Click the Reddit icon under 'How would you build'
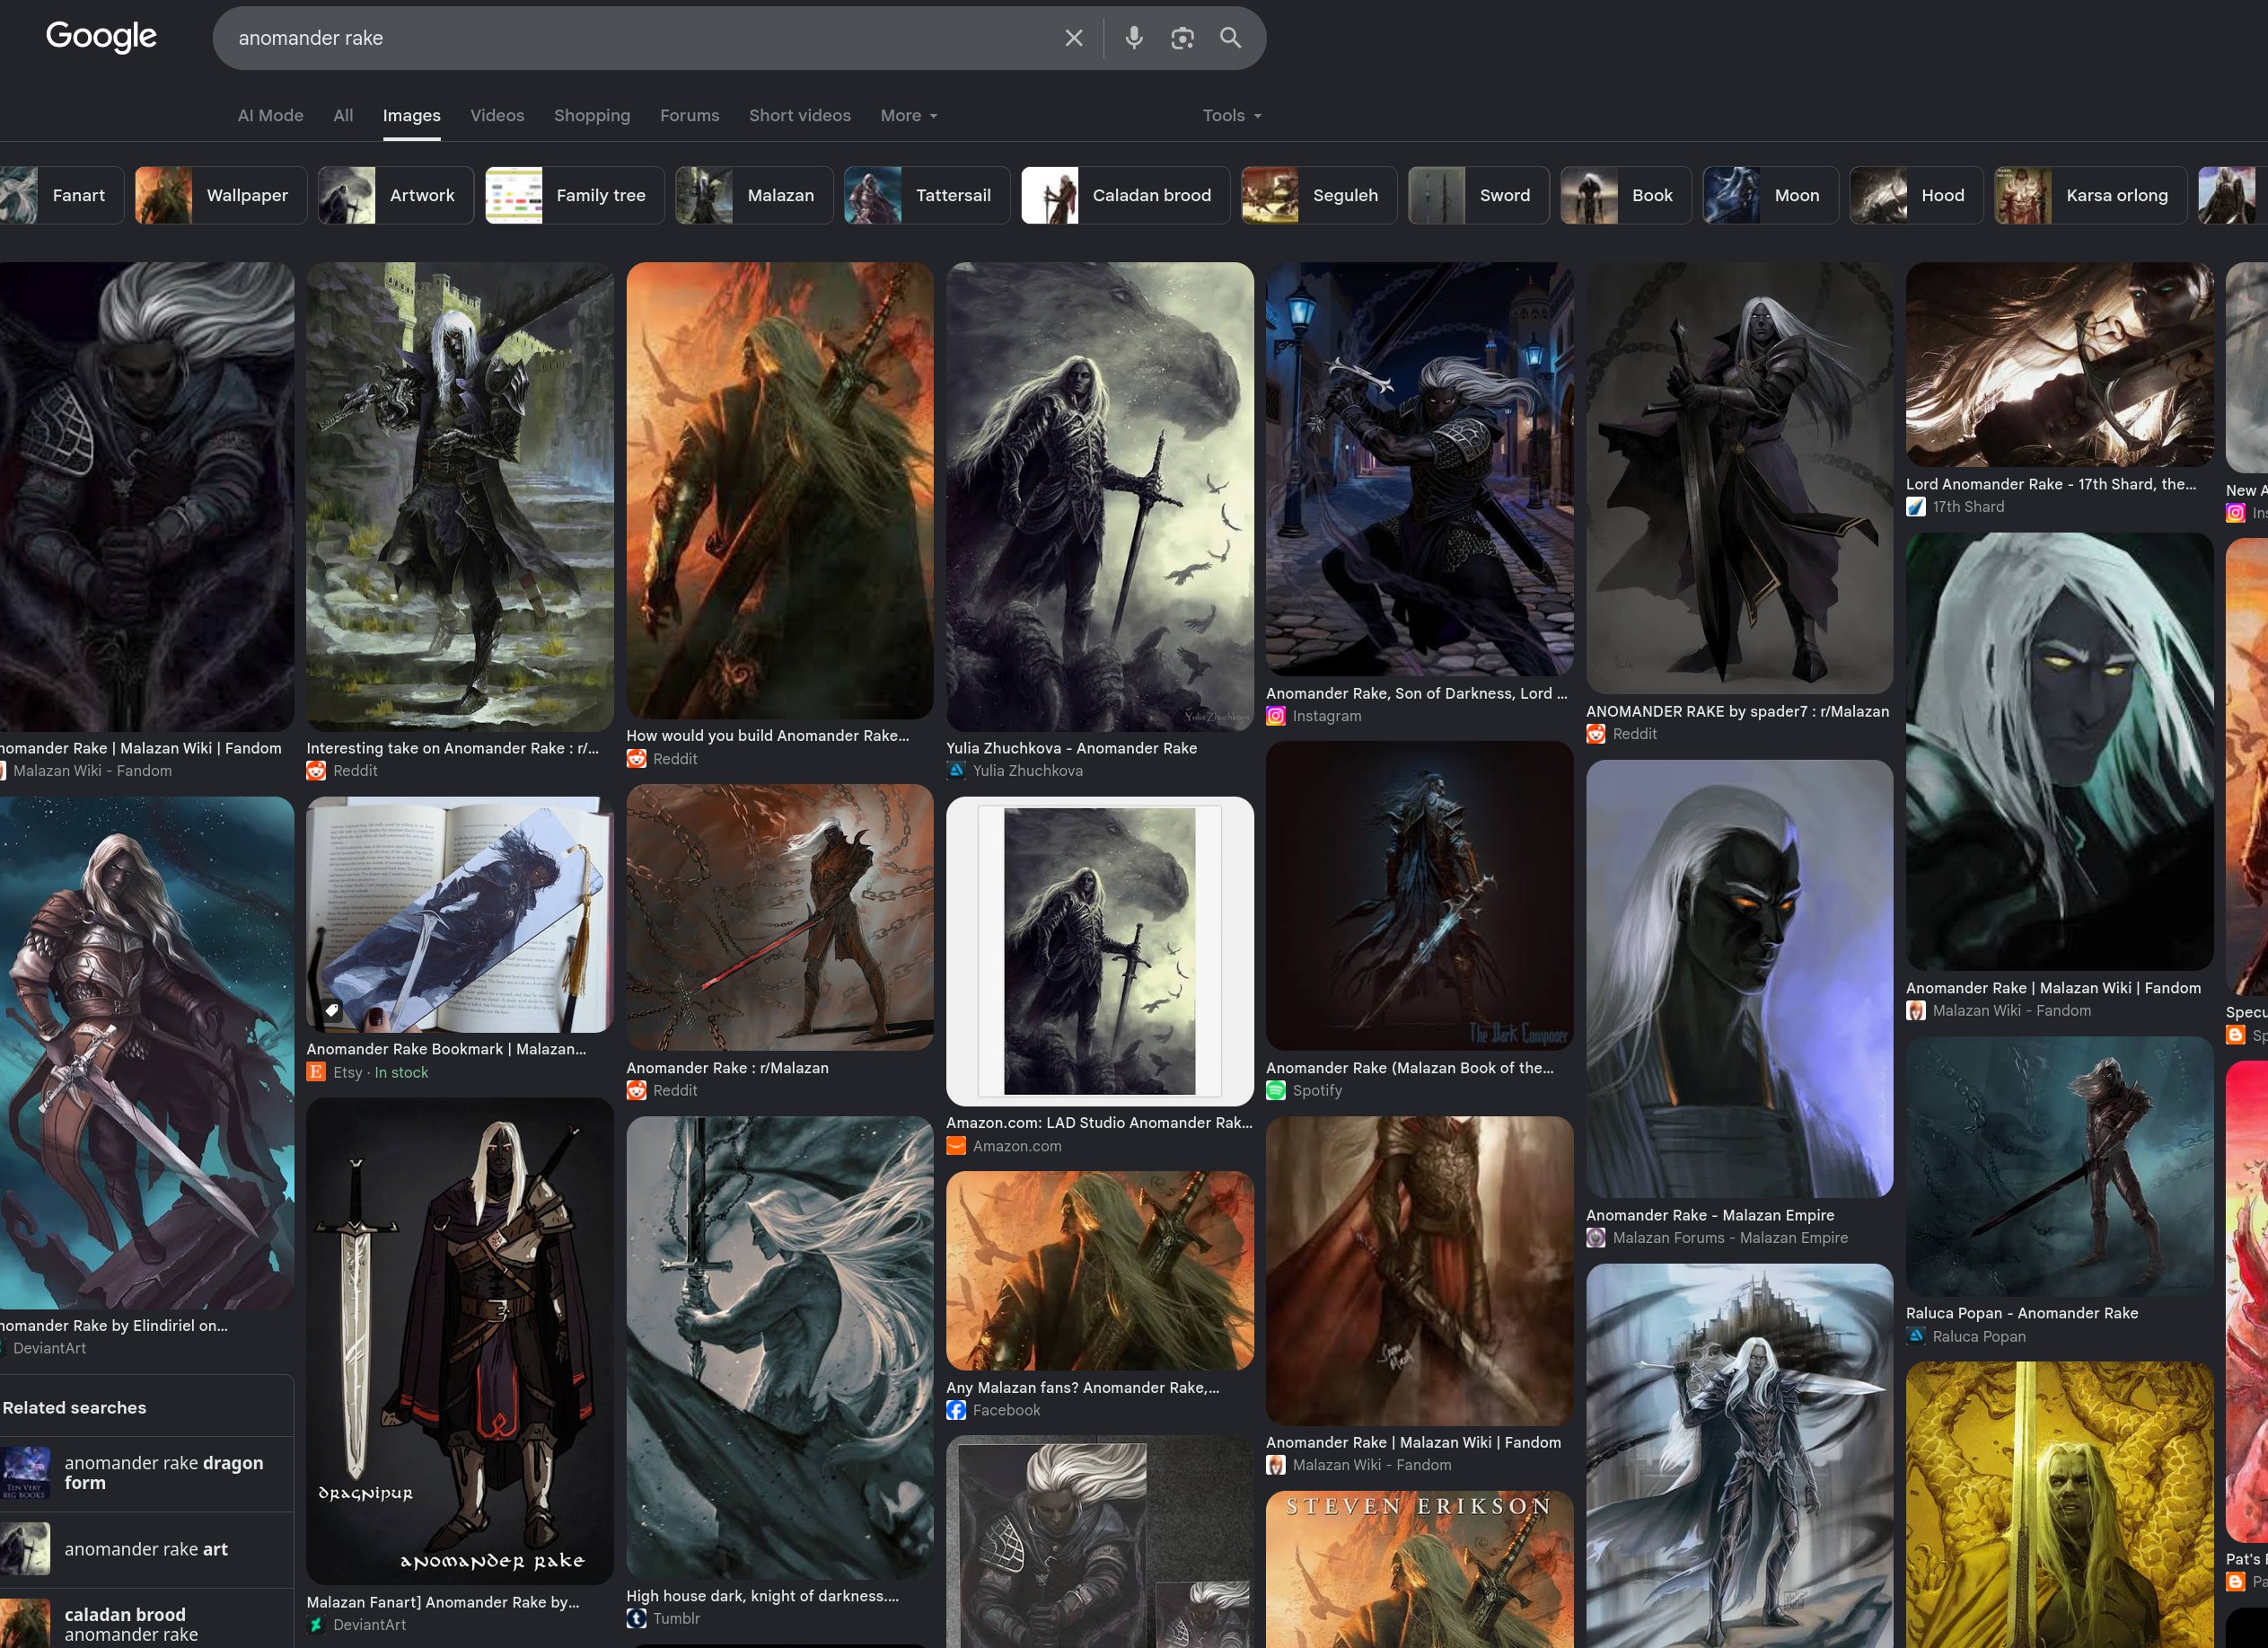 (636, 759)
